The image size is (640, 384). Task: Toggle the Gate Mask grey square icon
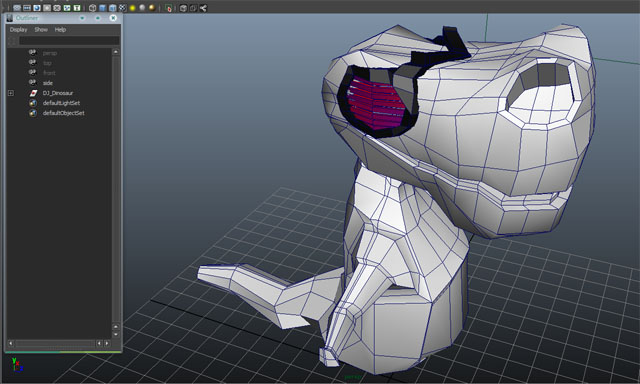(47, 8)
